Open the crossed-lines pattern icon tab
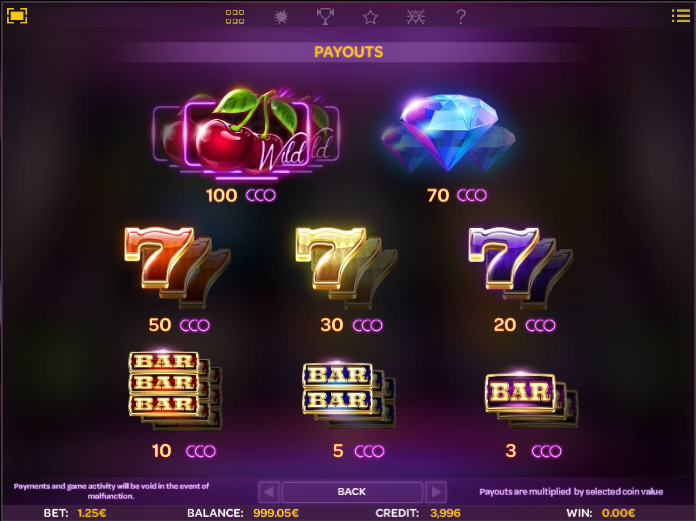The width and height of the screenshot is (696, 521). (x=416, y=17)
